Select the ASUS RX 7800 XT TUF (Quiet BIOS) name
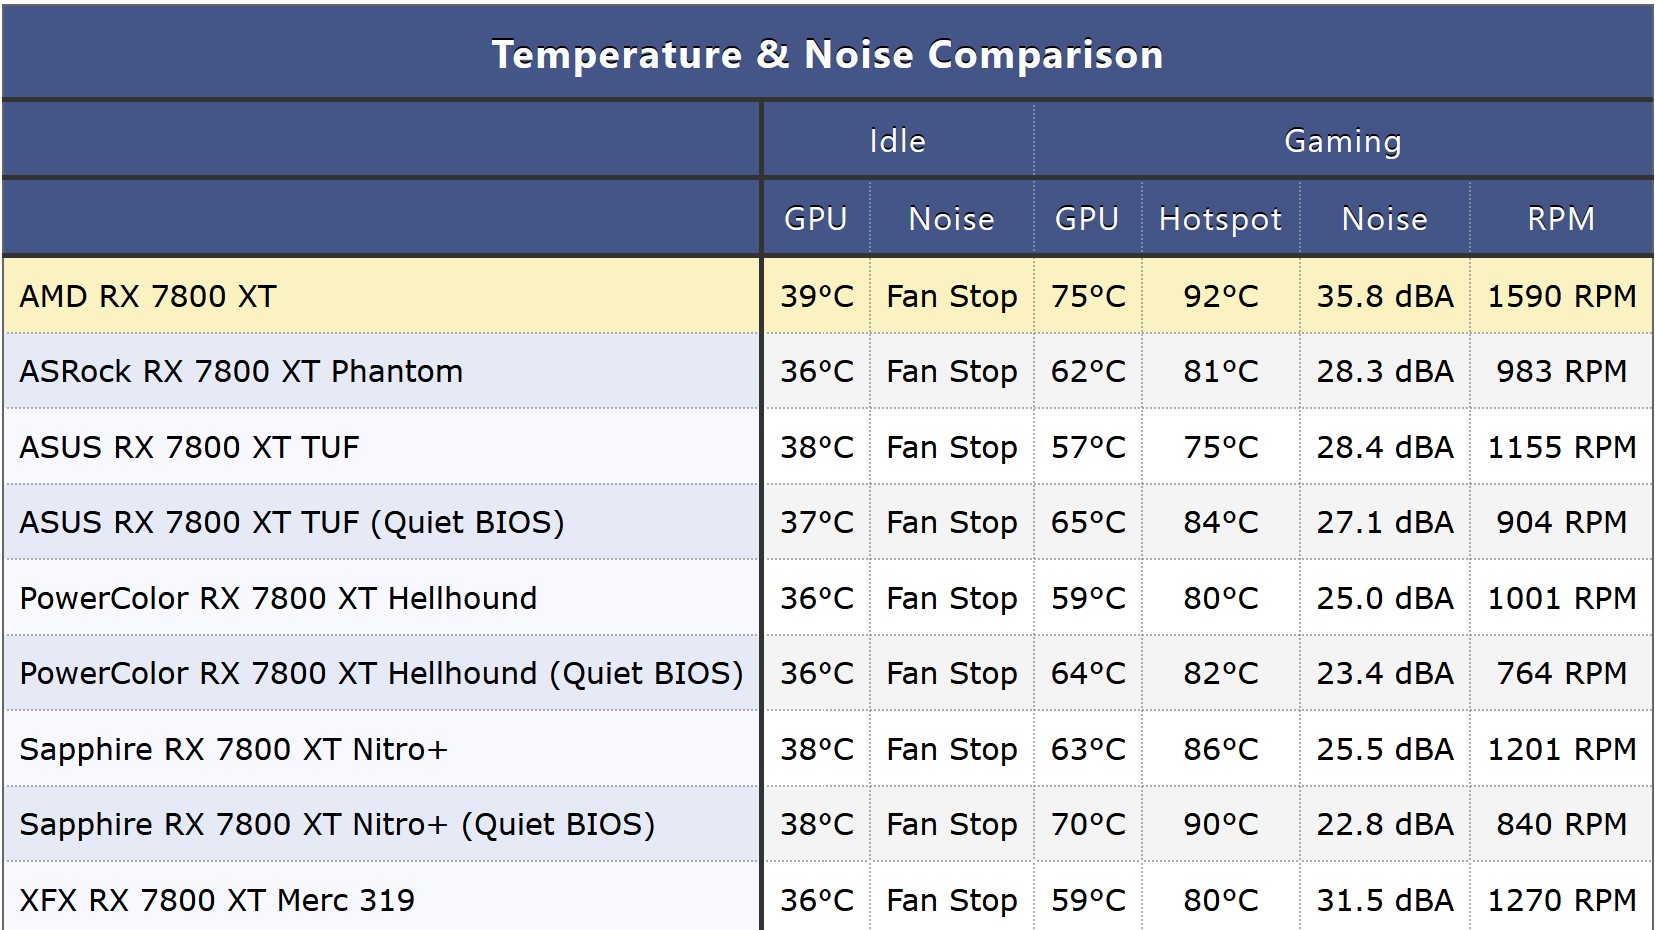 292,522
